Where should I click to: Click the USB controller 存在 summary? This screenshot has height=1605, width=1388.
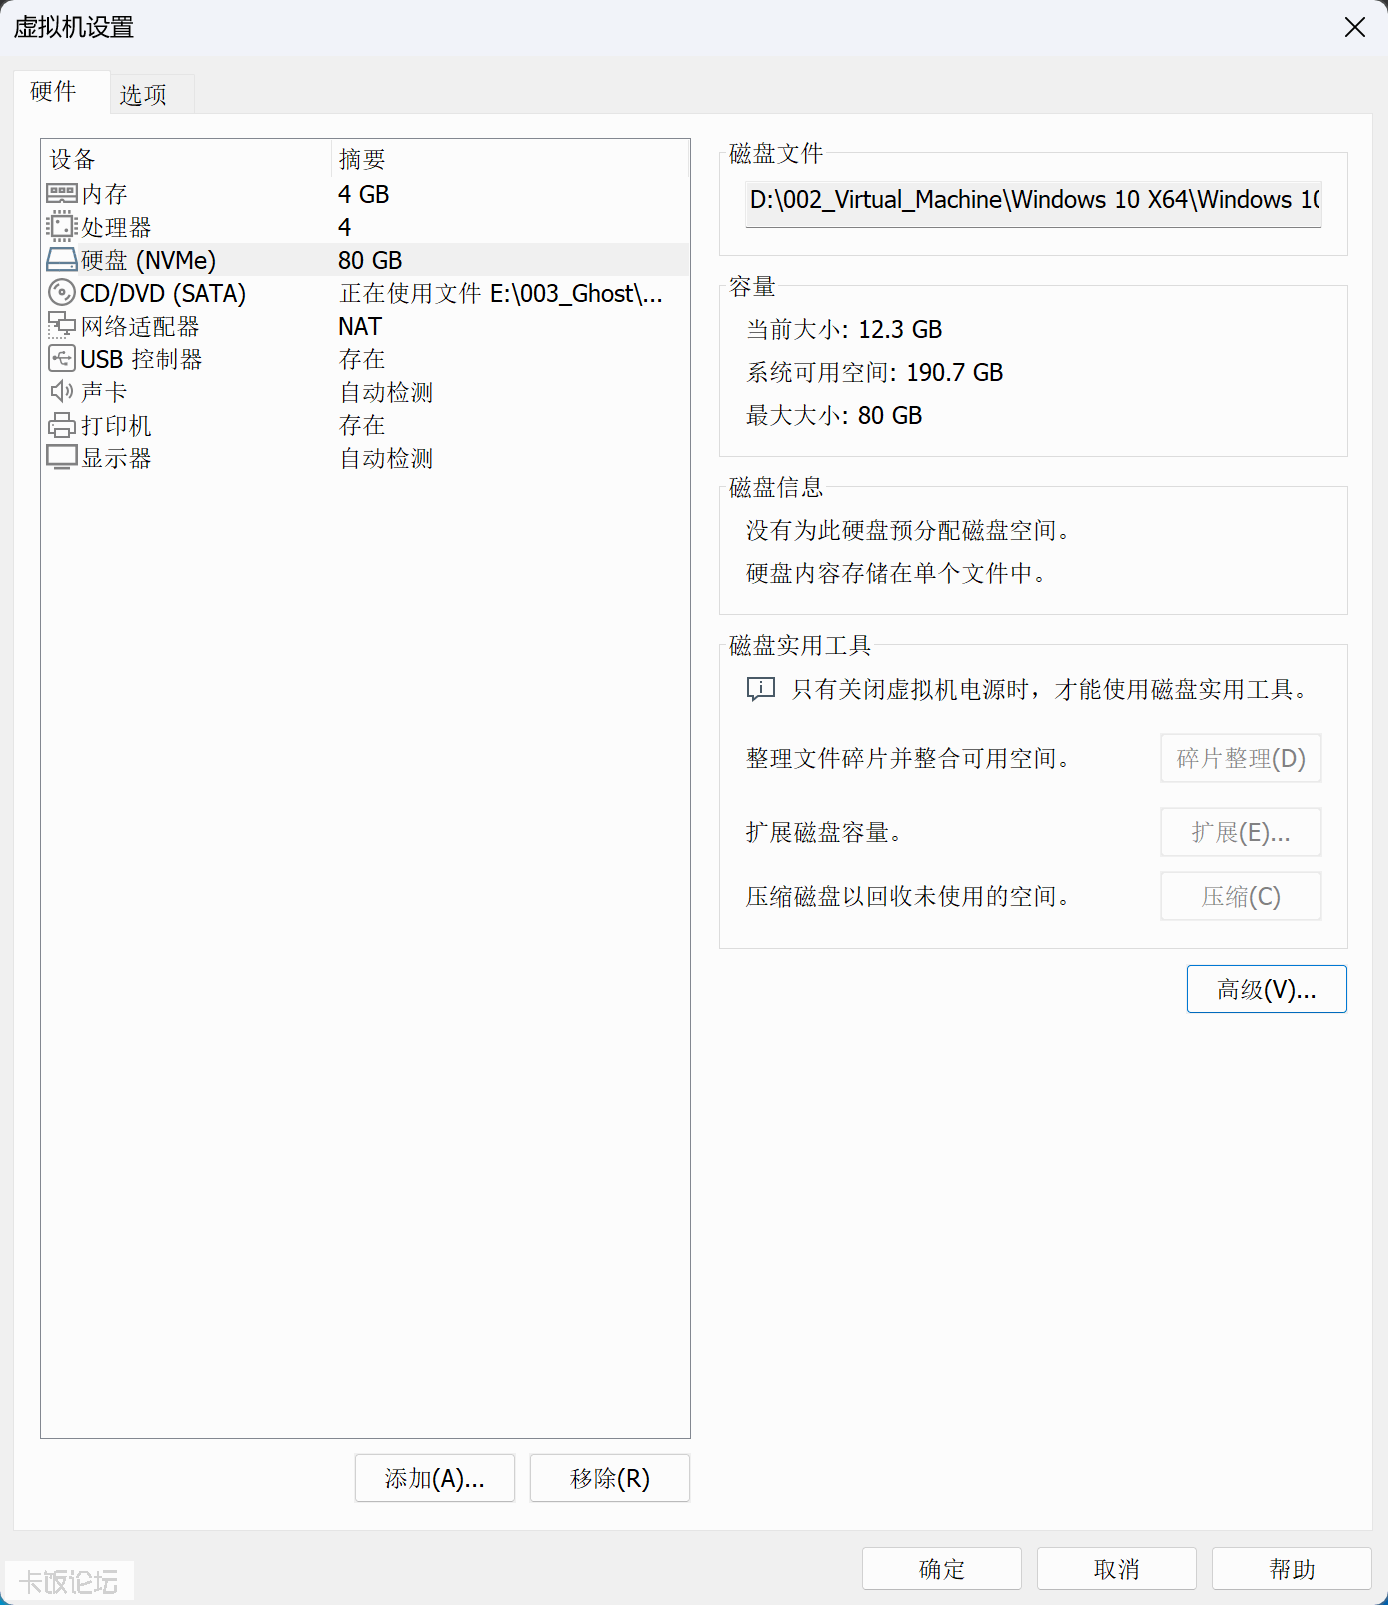[362, 359]
